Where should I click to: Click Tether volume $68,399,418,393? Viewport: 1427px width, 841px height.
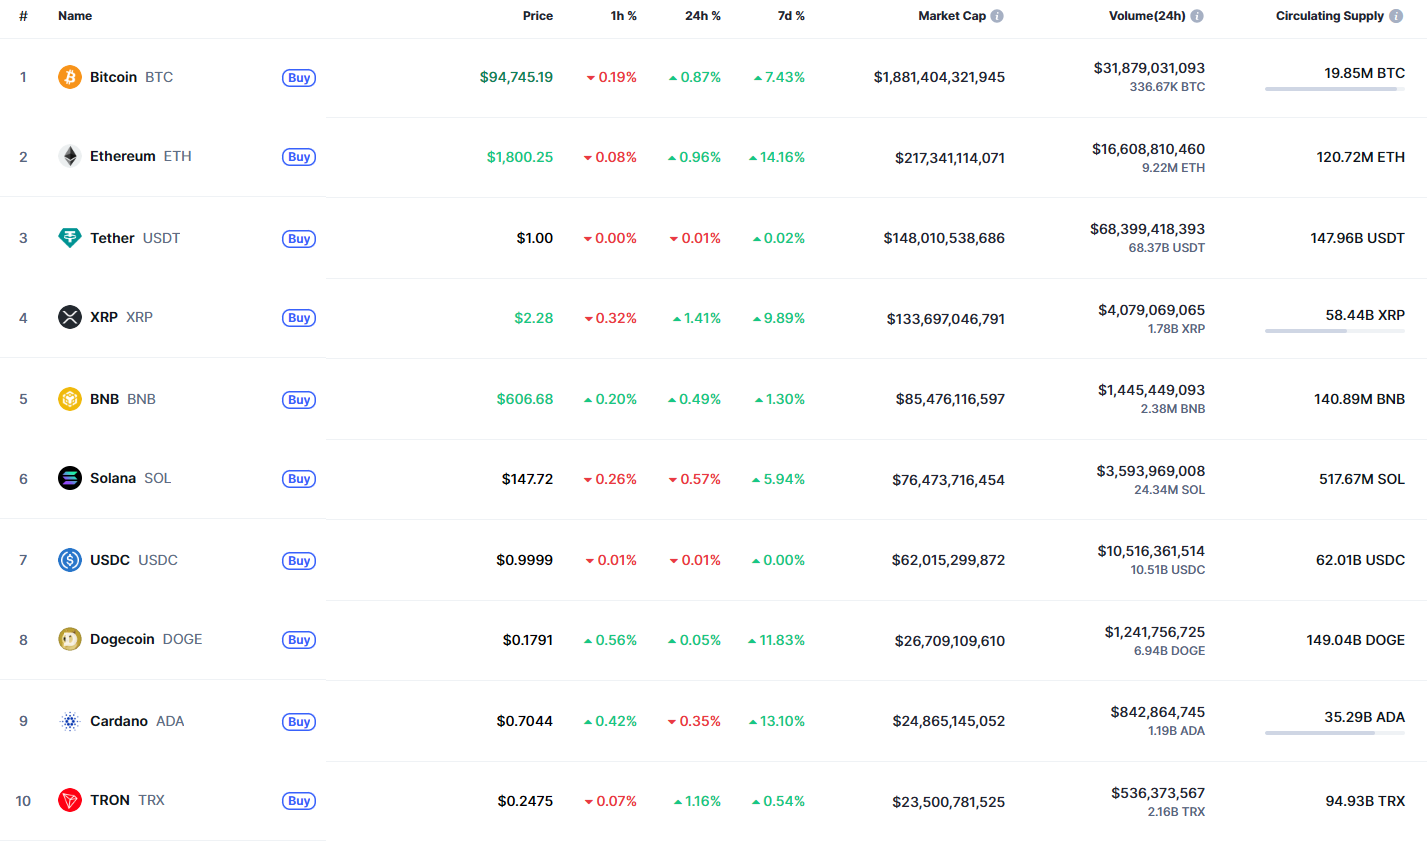coord(1147,229)
